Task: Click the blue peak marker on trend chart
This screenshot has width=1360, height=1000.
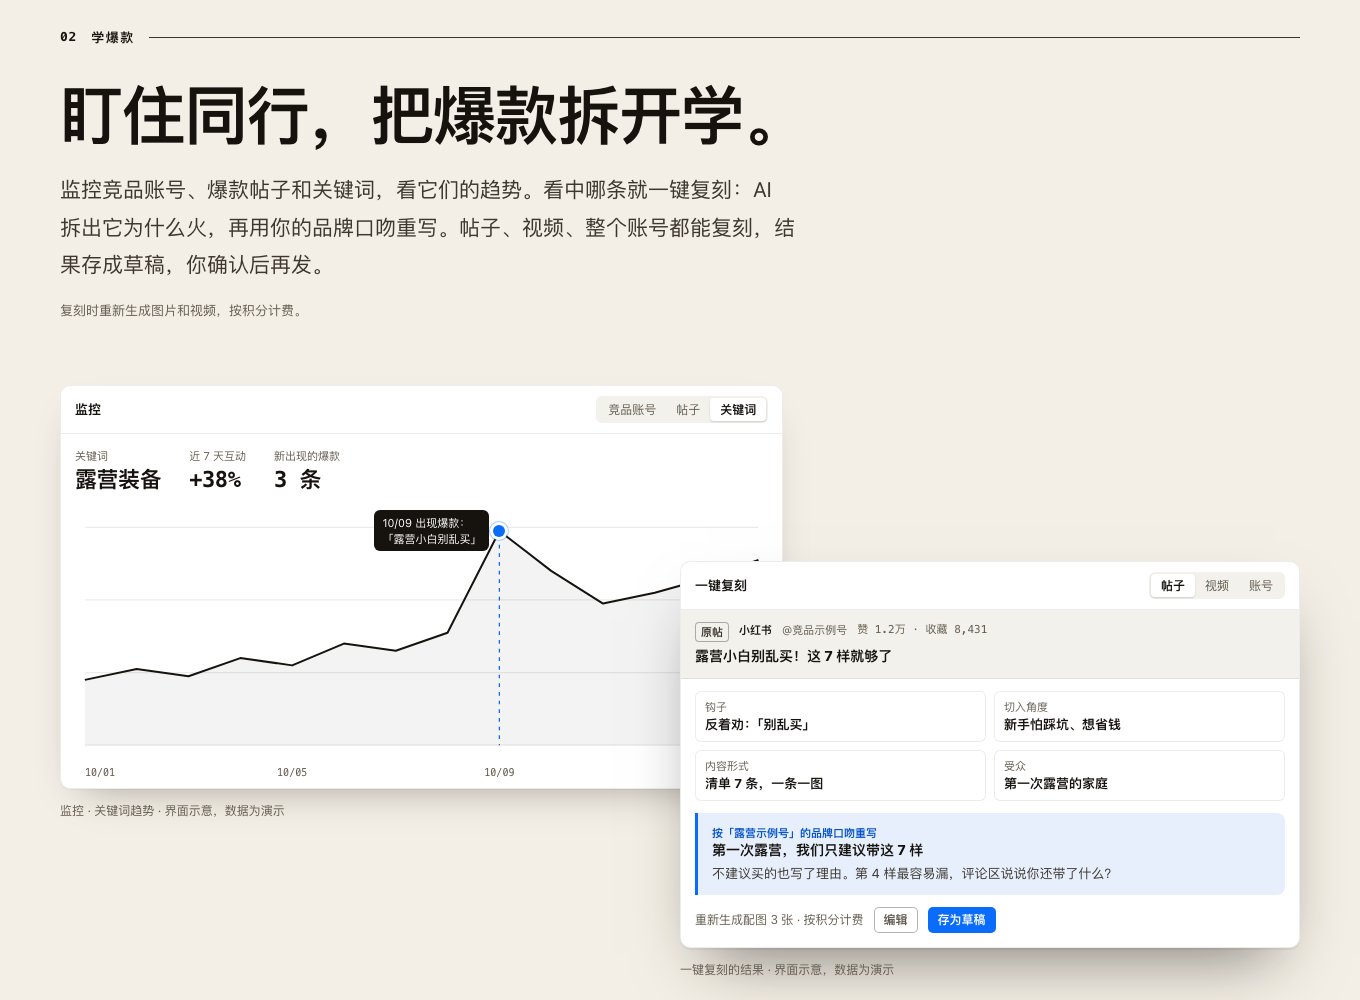Action: pyautogui.click(x=499, y=531)
